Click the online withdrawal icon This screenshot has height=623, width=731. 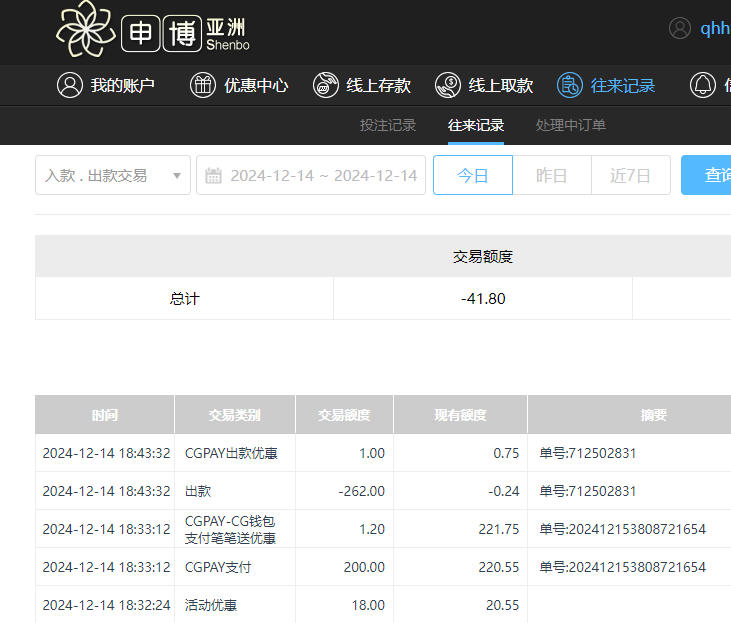[448, 85]
